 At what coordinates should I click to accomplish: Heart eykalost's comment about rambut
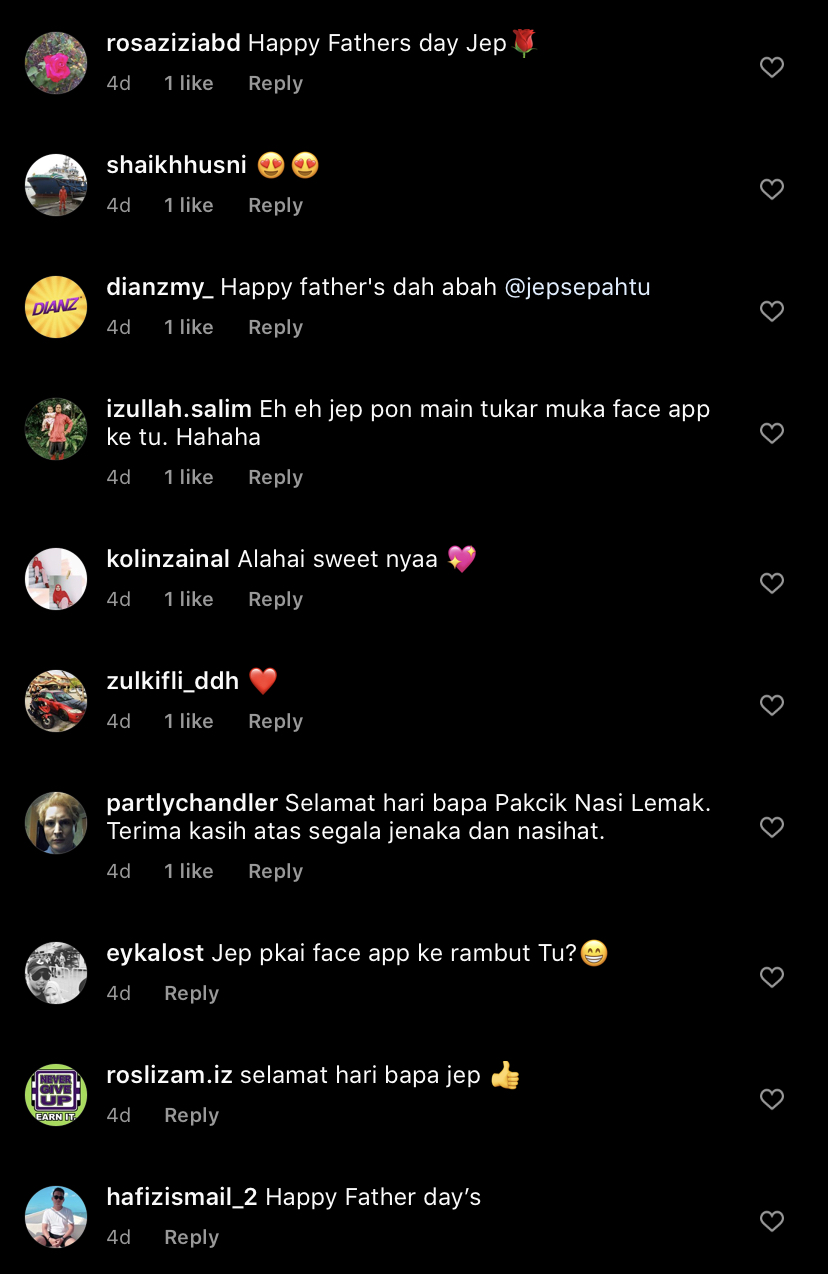[x=772, y=977]
